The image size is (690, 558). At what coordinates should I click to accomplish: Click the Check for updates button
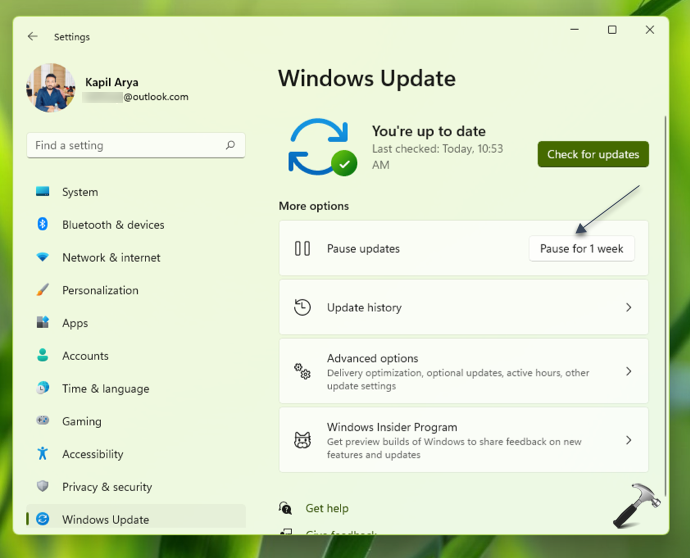(593, 154)
